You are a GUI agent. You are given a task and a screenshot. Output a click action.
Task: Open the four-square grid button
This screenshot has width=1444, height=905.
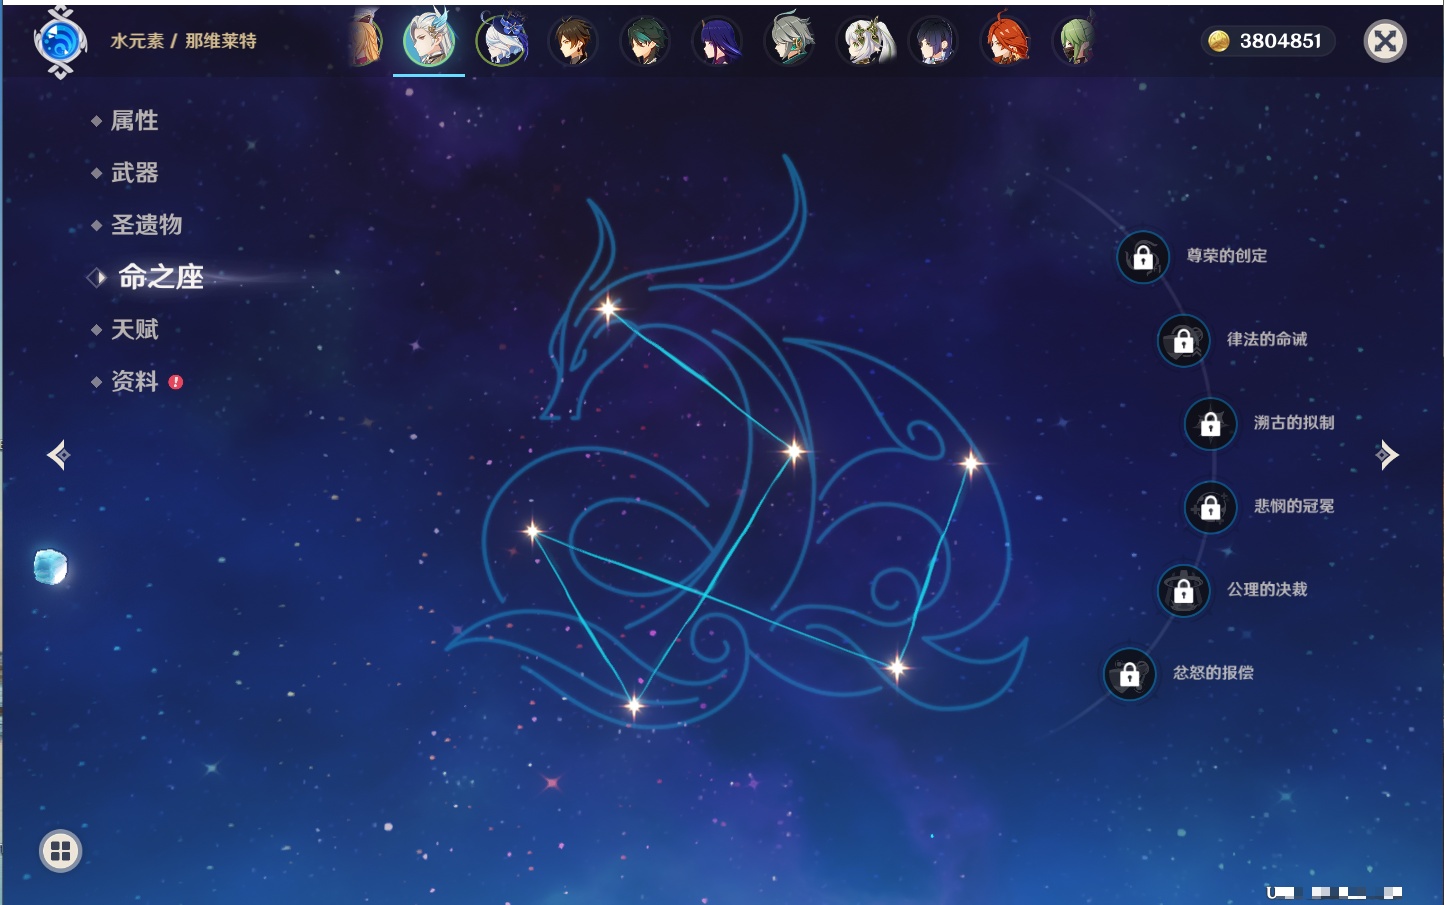60,851
